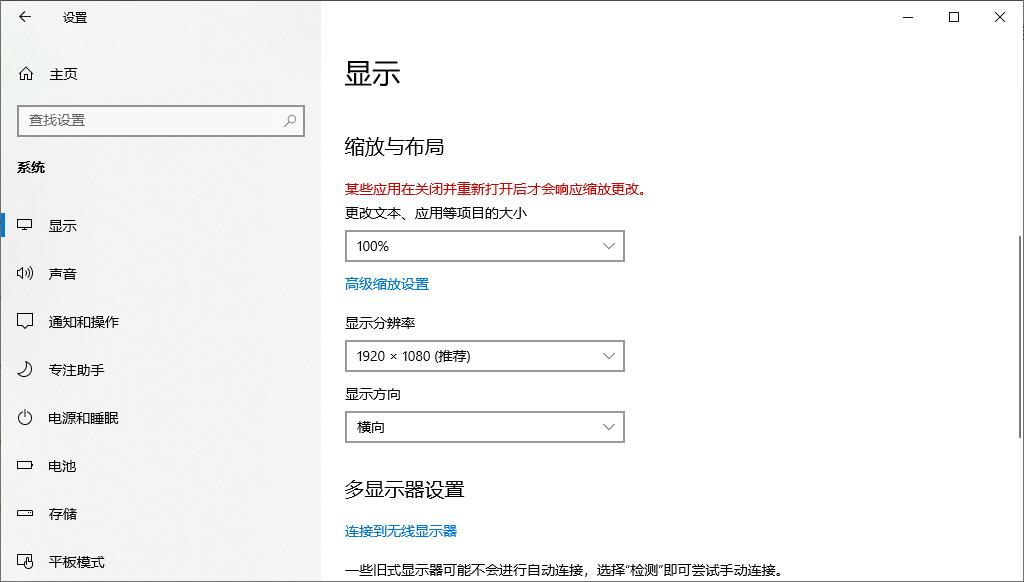Open 通知和操作 via its notification icon

(25, 321)
